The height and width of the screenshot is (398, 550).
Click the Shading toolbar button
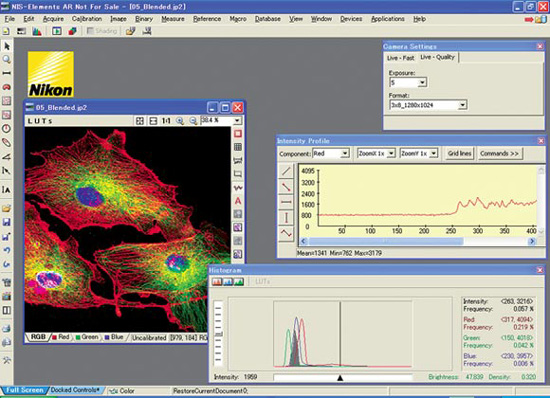102,31
